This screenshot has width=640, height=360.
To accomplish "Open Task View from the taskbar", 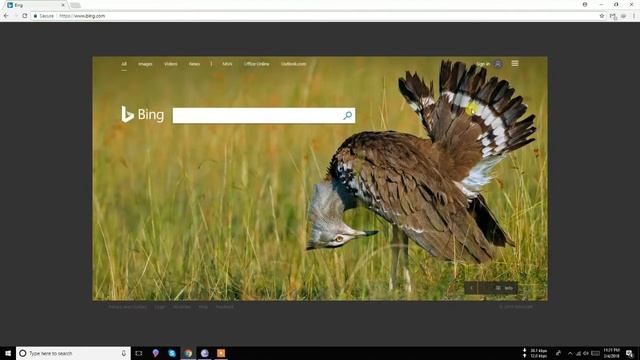I will click(139, 353).
